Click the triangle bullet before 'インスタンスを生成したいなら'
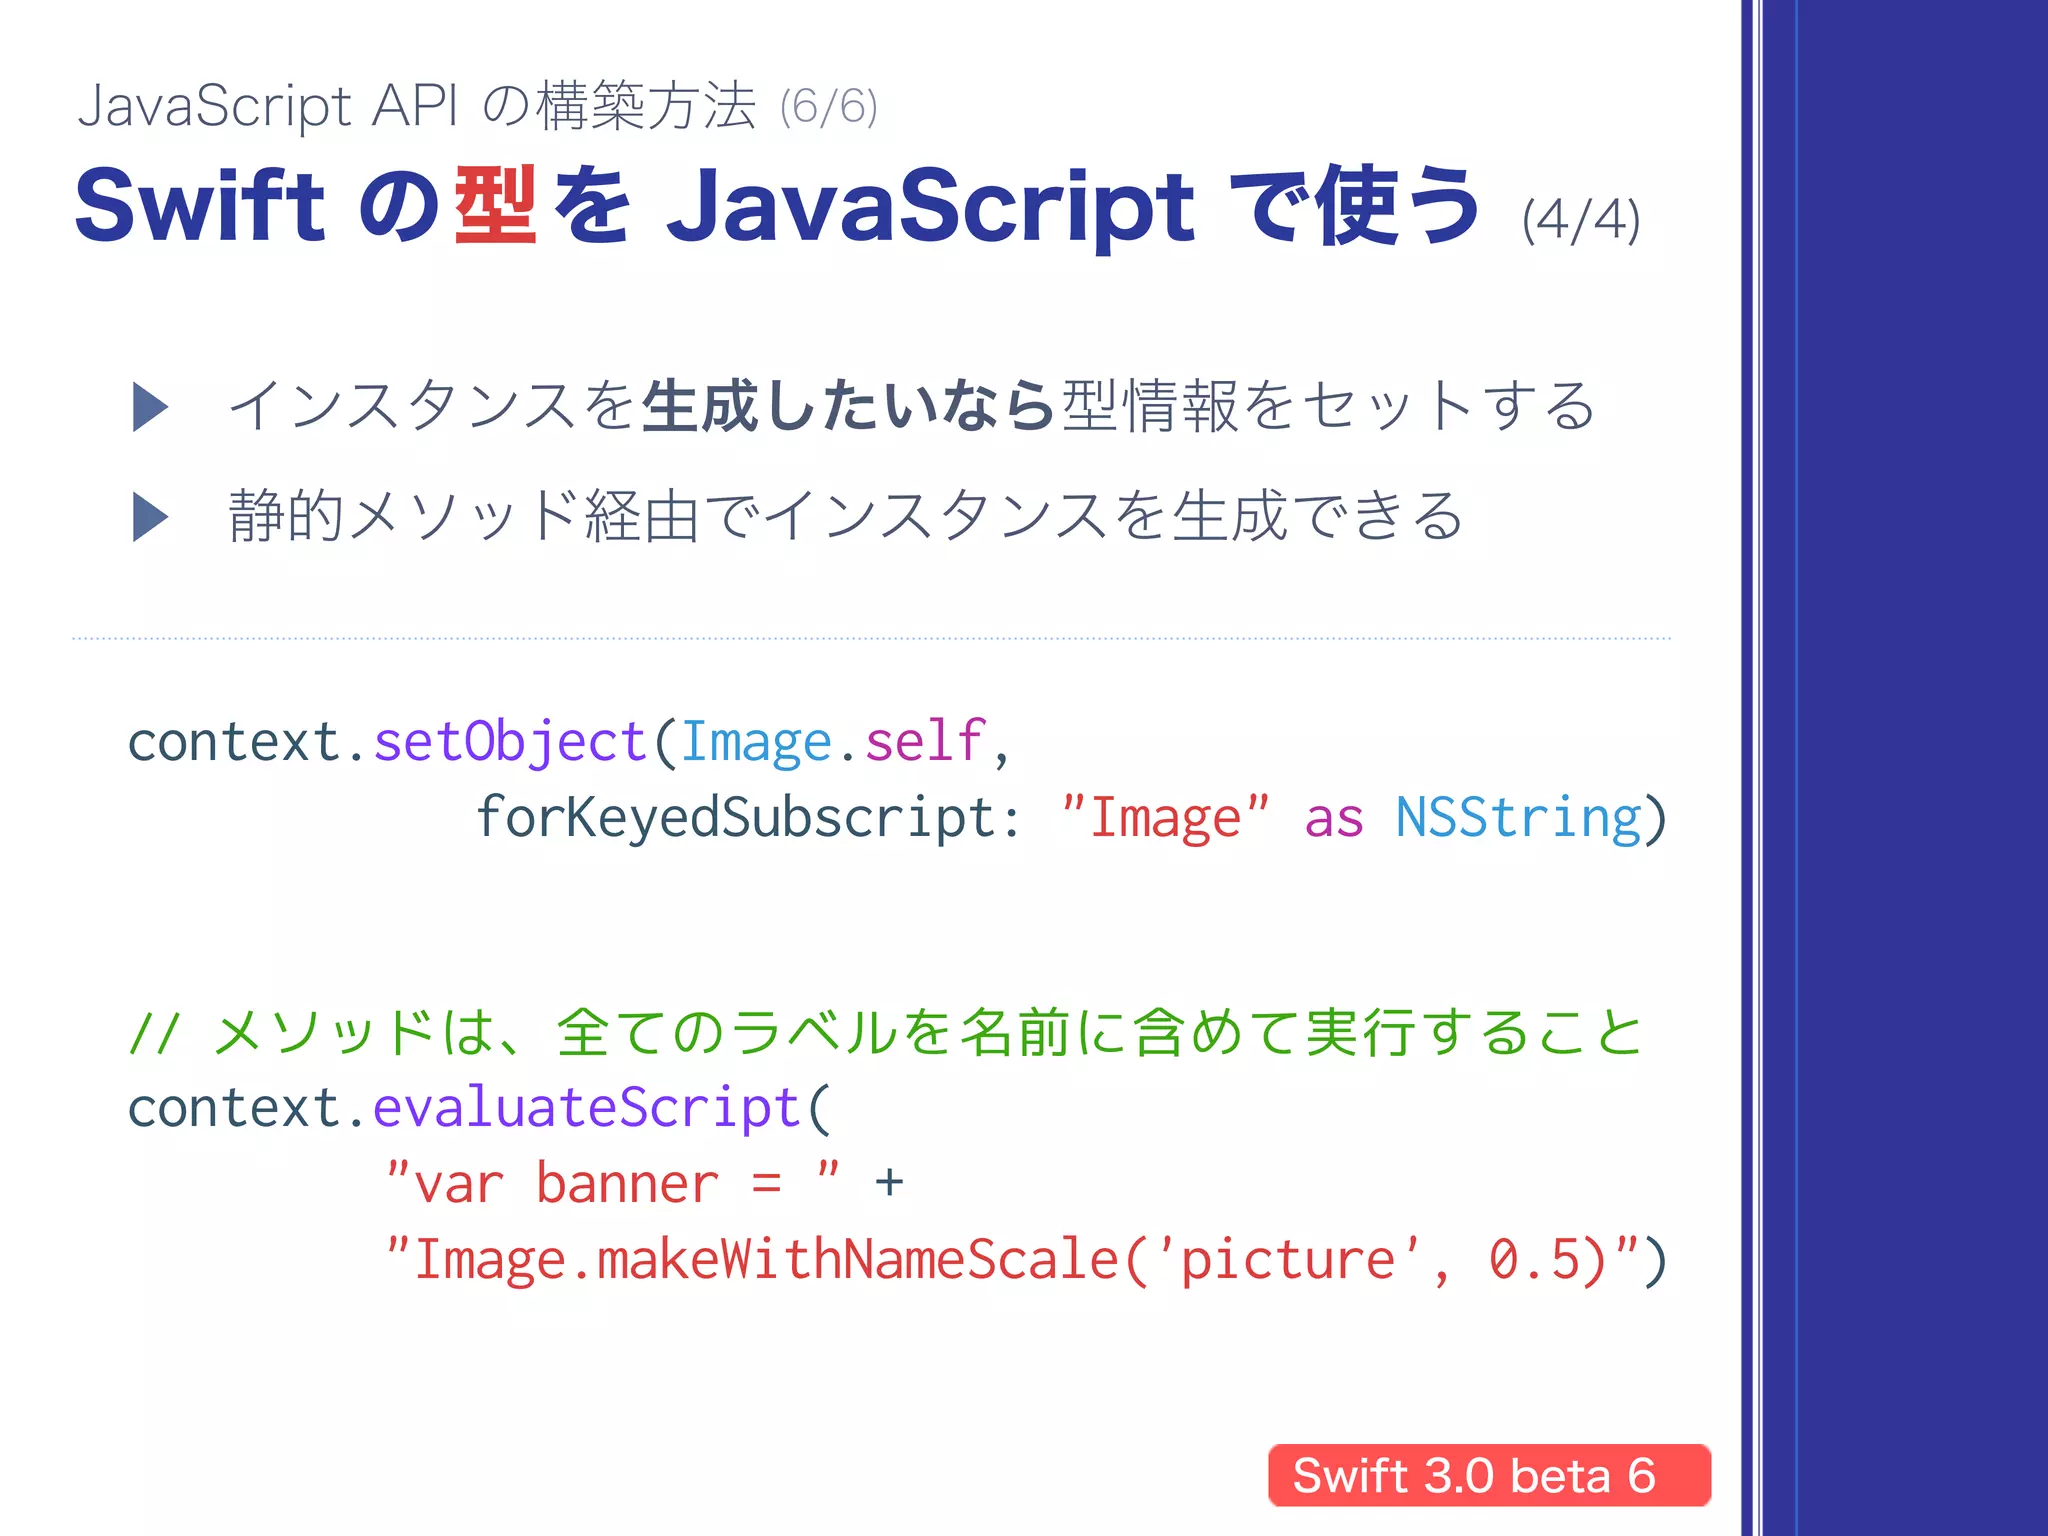 coord(150,407)
